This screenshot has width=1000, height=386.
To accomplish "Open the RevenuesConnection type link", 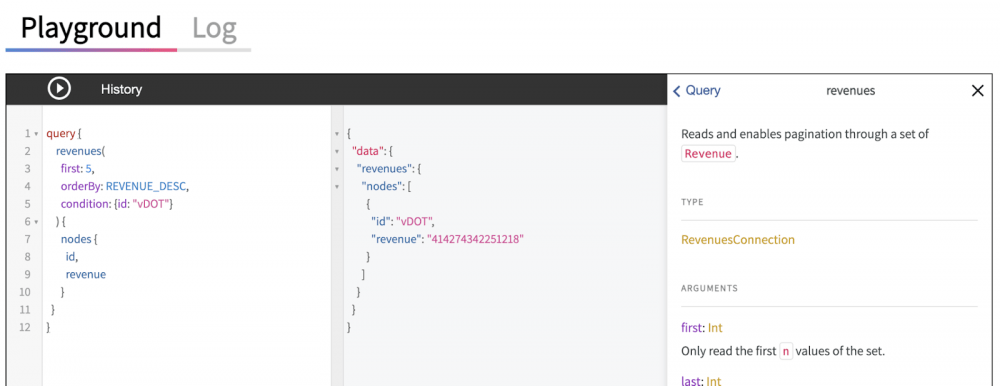I will pos(738,241).
